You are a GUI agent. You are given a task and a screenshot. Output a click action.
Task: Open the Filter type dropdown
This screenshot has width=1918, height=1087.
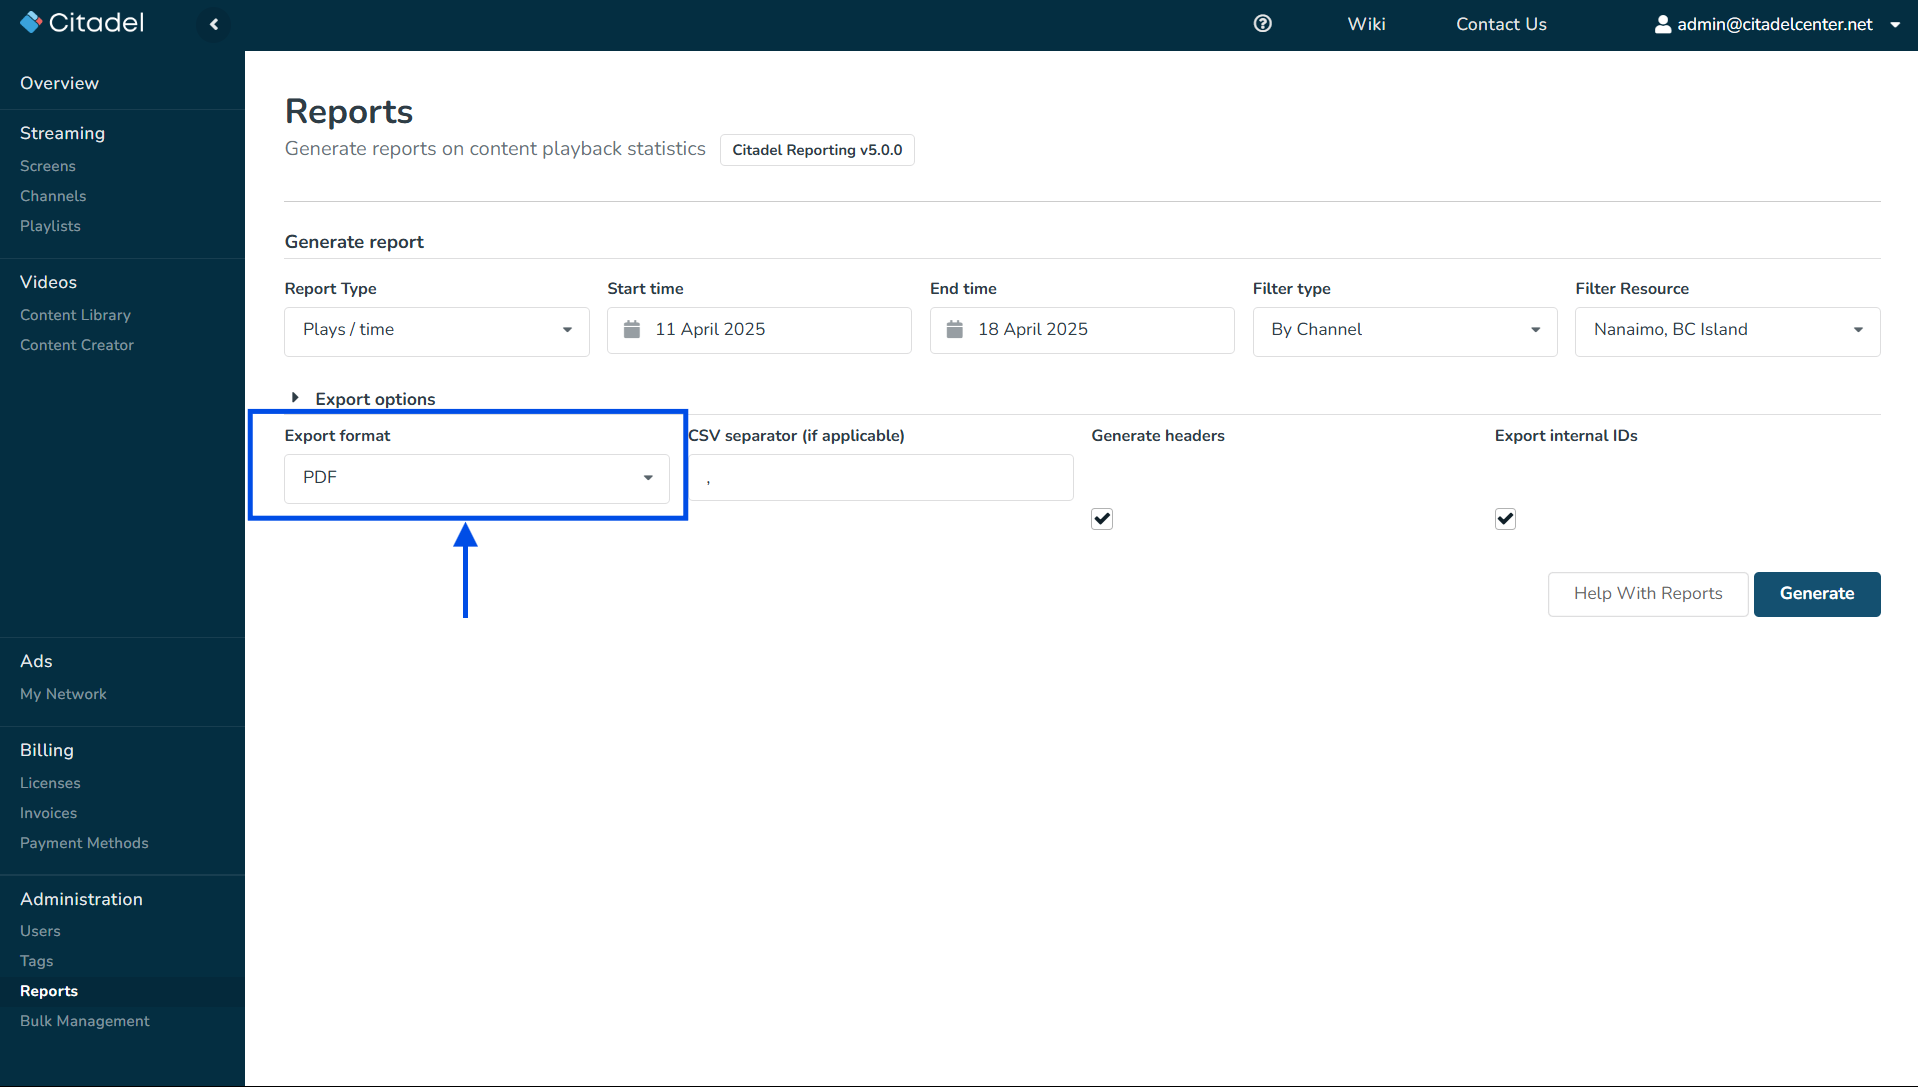pos(1405,331)
